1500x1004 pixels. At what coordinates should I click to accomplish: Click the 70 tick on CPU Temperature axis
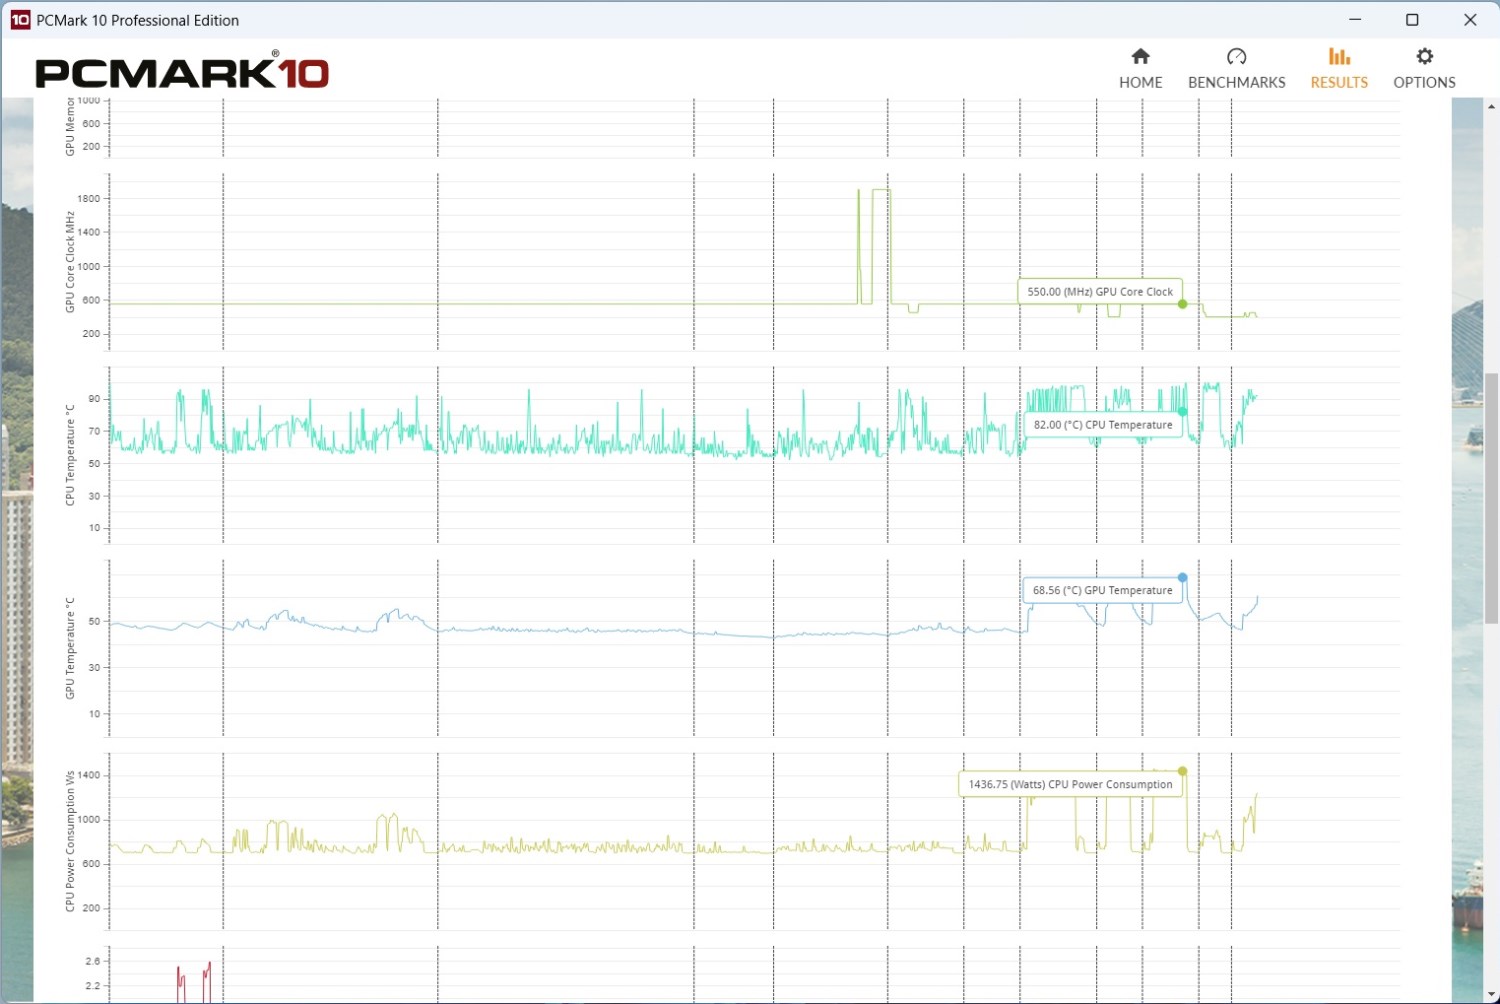95,431
